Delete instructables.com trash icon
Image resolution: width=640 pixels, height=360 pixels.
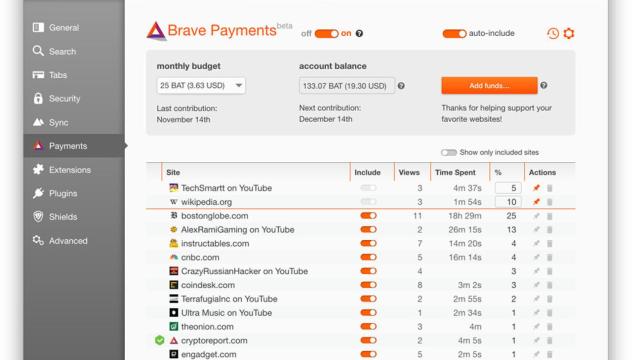pyautogui.click(x=550, y=243)
